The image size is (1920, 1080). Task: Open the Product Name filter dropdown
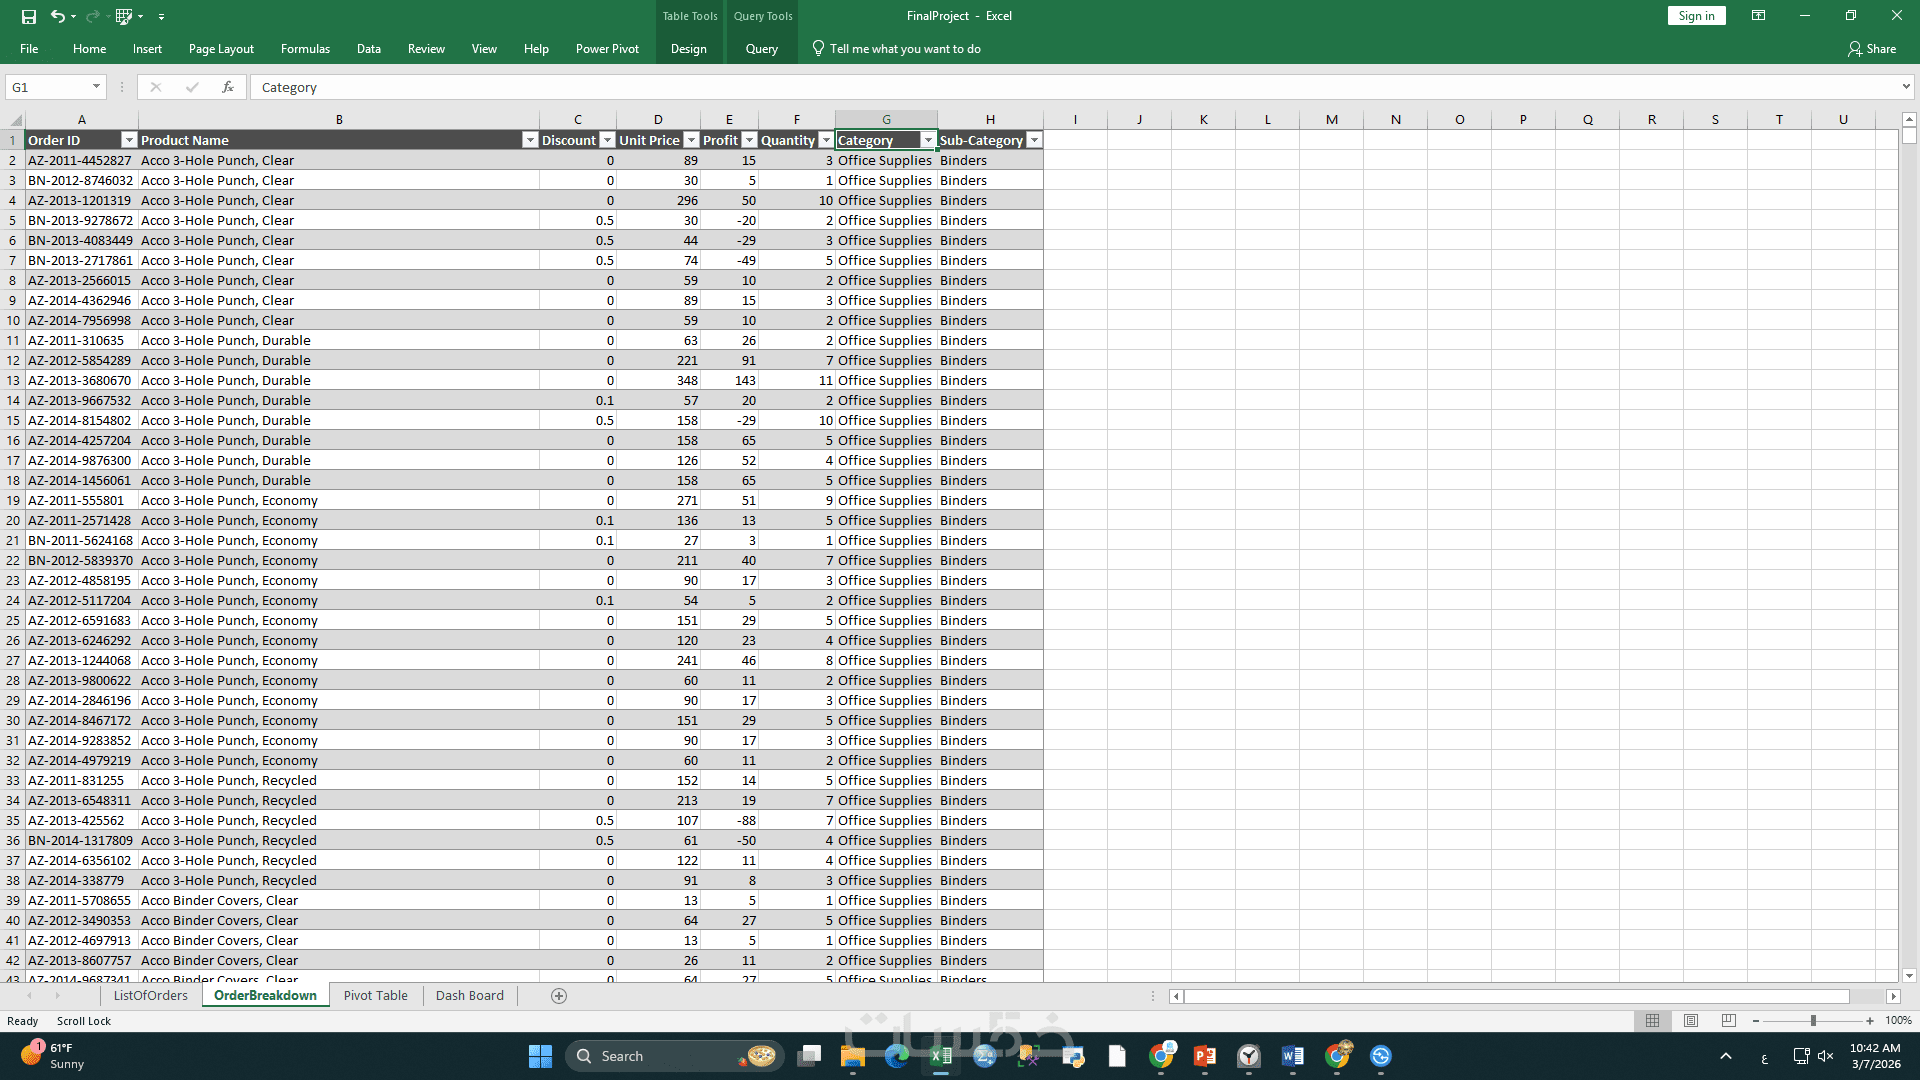point(530,141)
